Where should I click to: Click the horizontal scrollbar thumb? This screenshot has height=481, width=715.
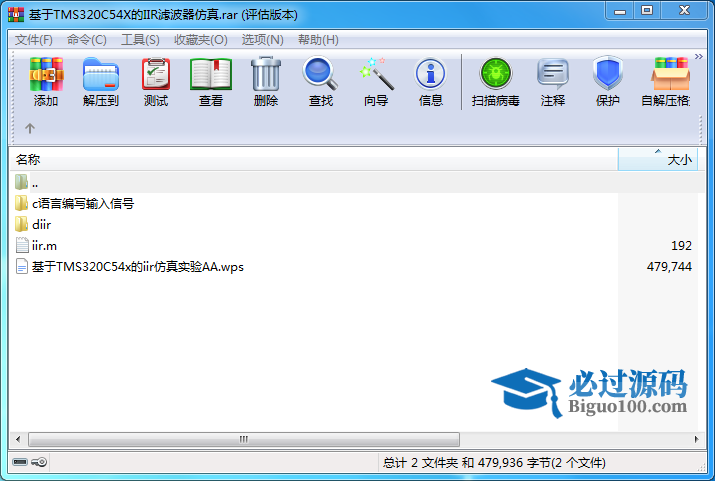[x=244, y=440]
